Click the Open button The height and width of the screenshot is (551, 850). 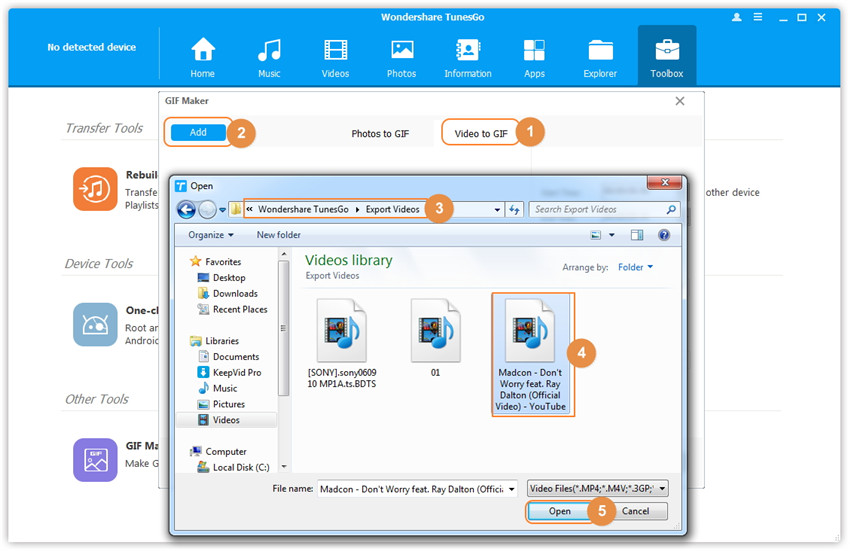pyautogui.click(x=559, y=511)
